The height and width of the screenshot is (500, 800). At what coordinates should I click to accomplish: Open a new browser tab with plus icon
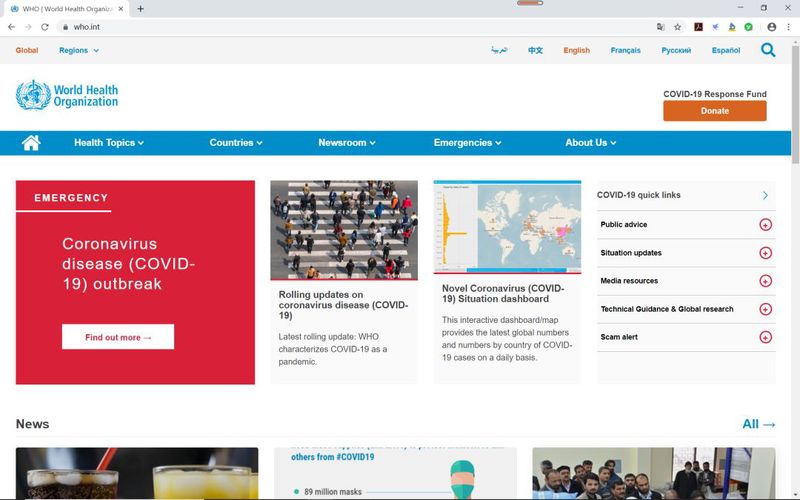tap(140, 9)
